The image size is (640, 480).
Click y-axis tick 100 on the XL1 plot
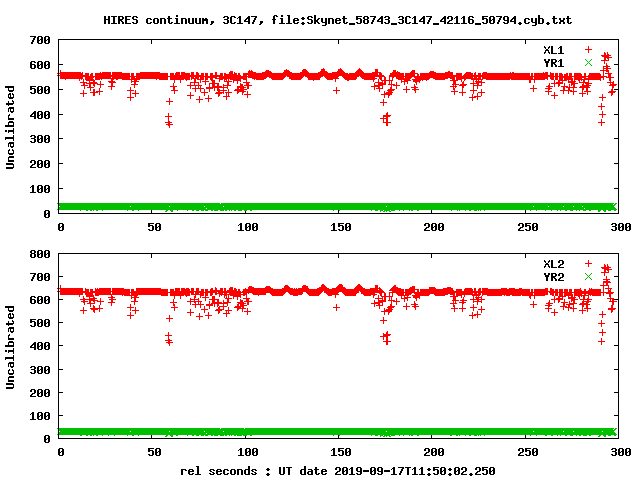[40, 189]
